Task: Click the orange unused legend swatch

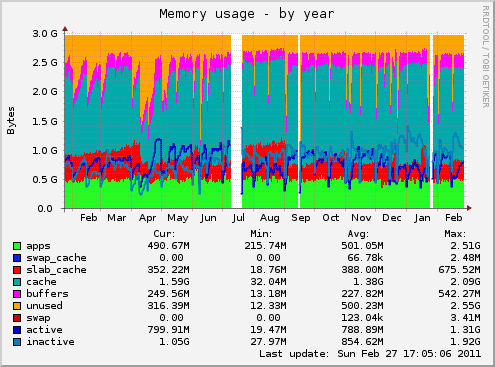Action: point(17,306)
